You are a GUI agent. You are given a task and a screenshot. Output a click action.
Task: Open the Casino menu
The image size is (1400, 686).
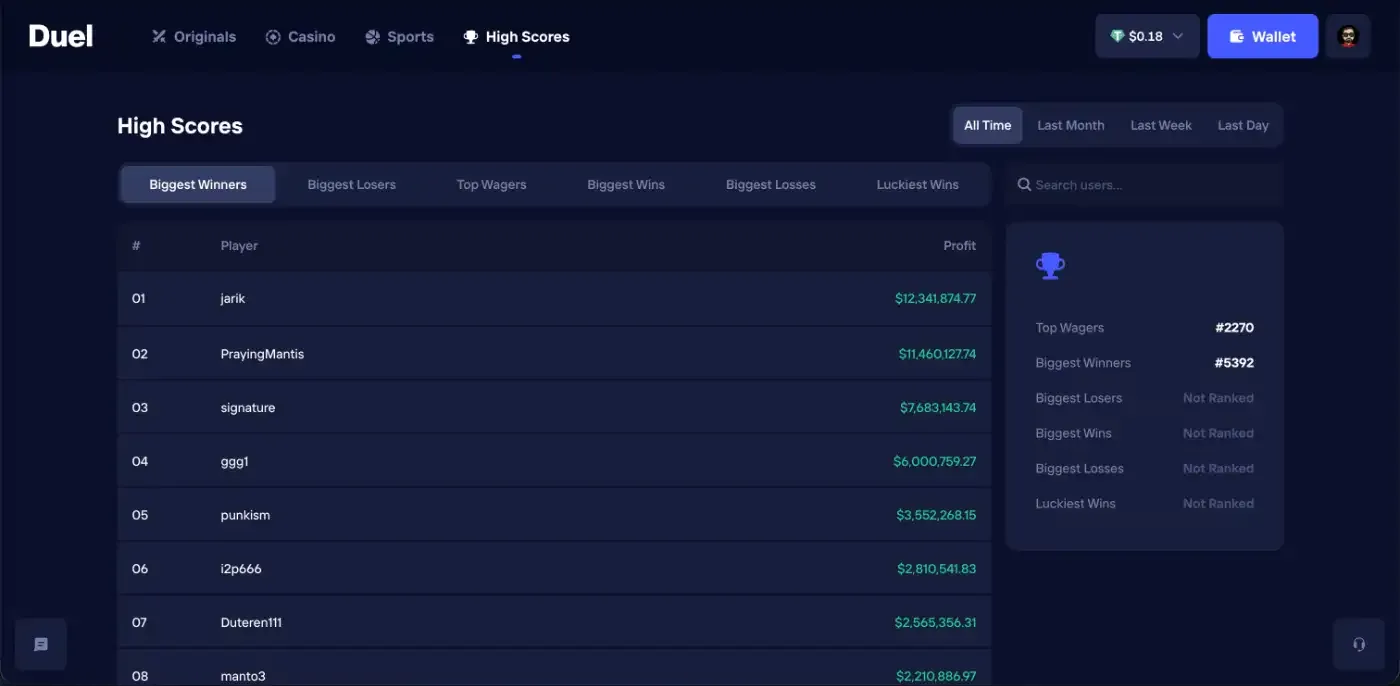tap(301, 37)
